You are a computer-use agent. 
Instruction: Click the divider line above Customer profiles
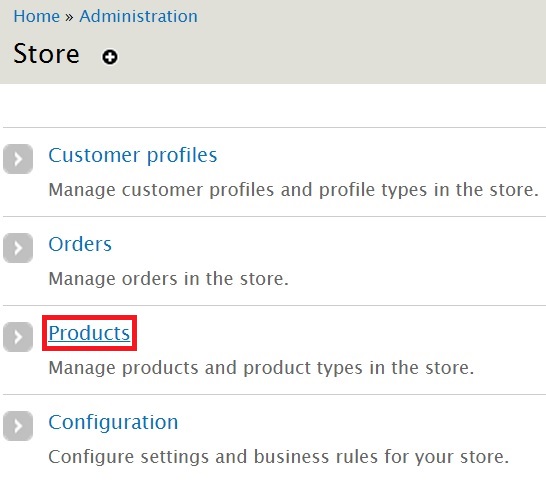pyautogui.click(x=274, y=127)
